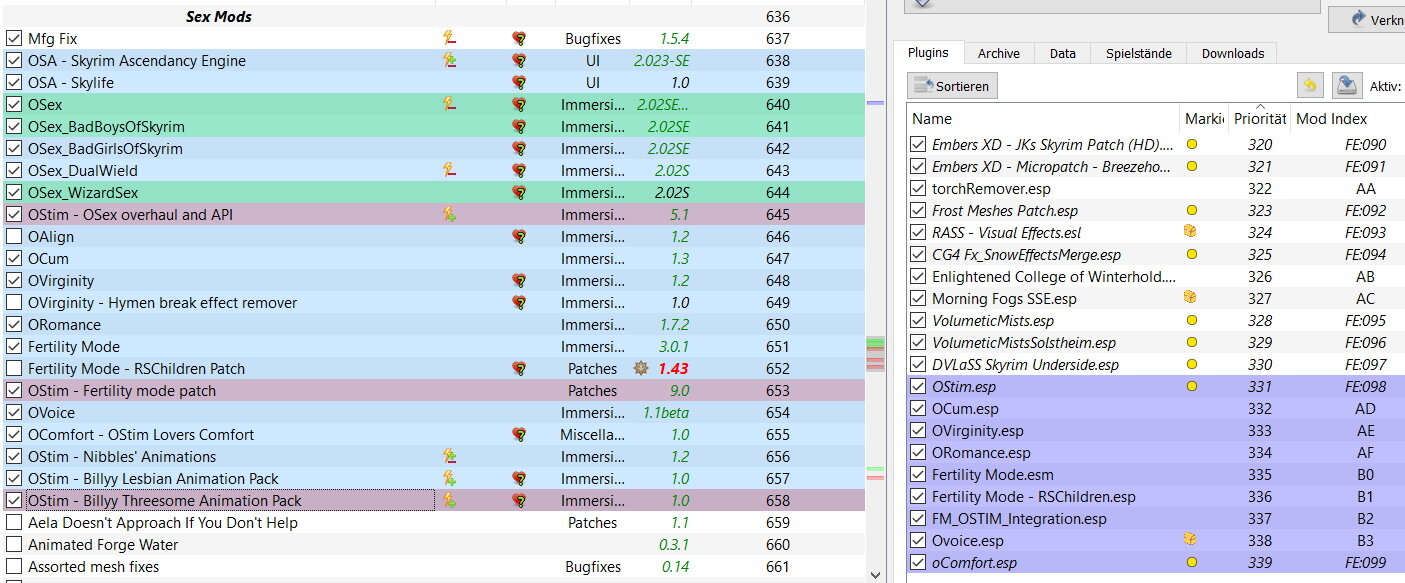Click the heart icon in OSA - Skylife row

click(519, 83)
